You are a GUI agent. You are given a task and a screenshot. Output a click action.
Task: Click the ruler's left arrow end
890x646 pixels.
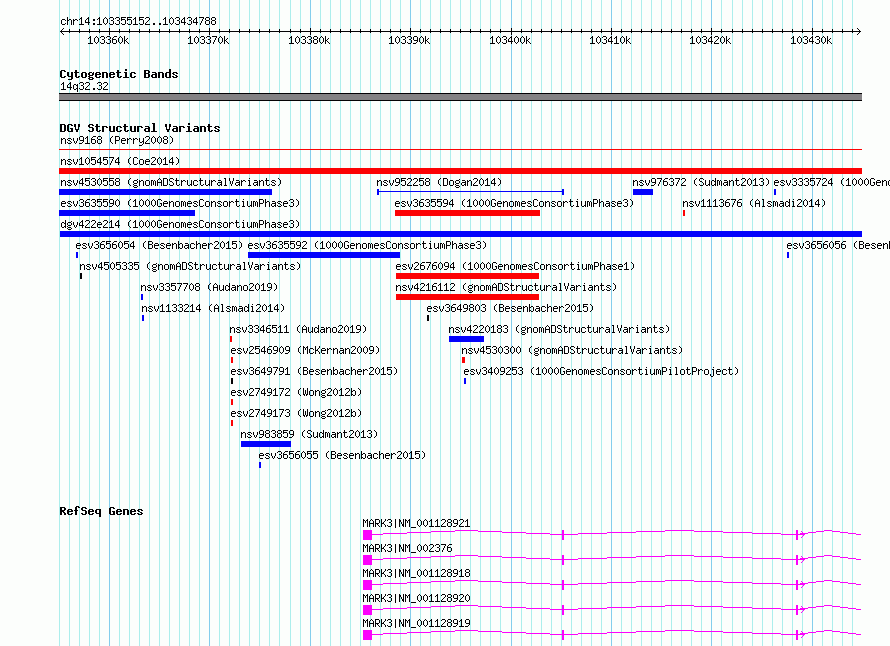pyautogui.click(x=62, y=31)
